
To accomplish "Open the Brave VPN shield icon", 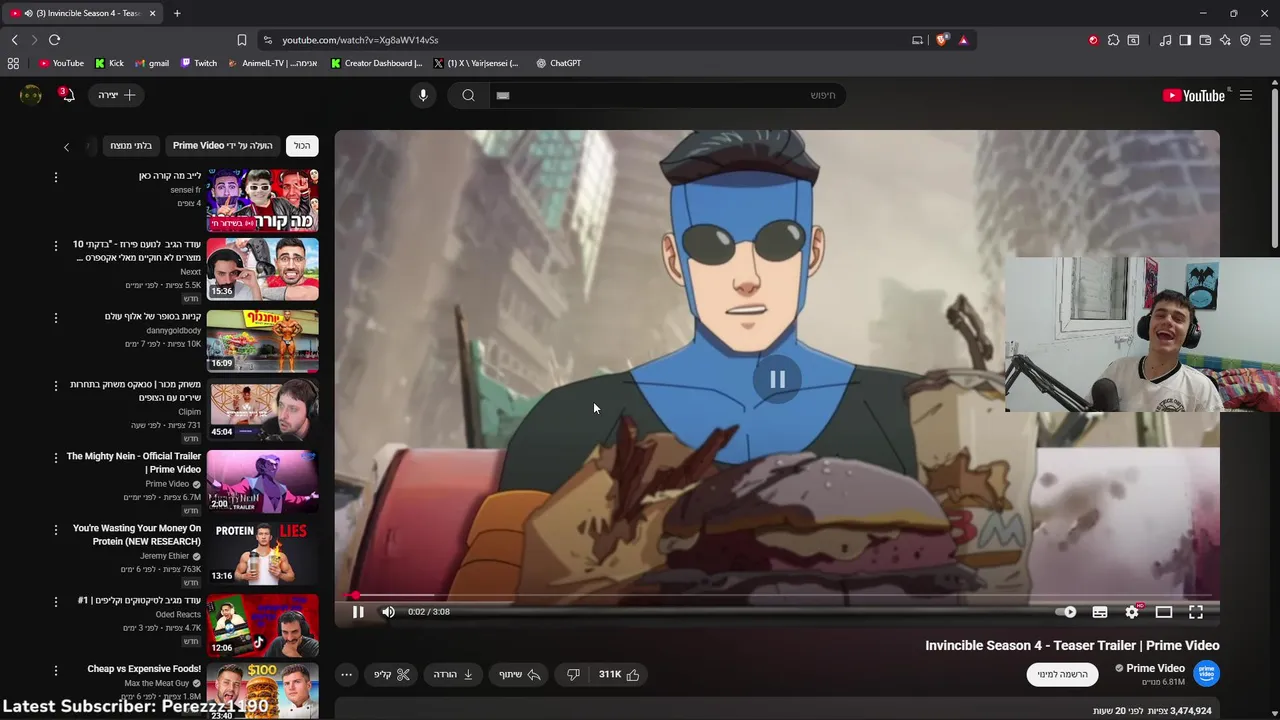I will tap(1245, 40).
